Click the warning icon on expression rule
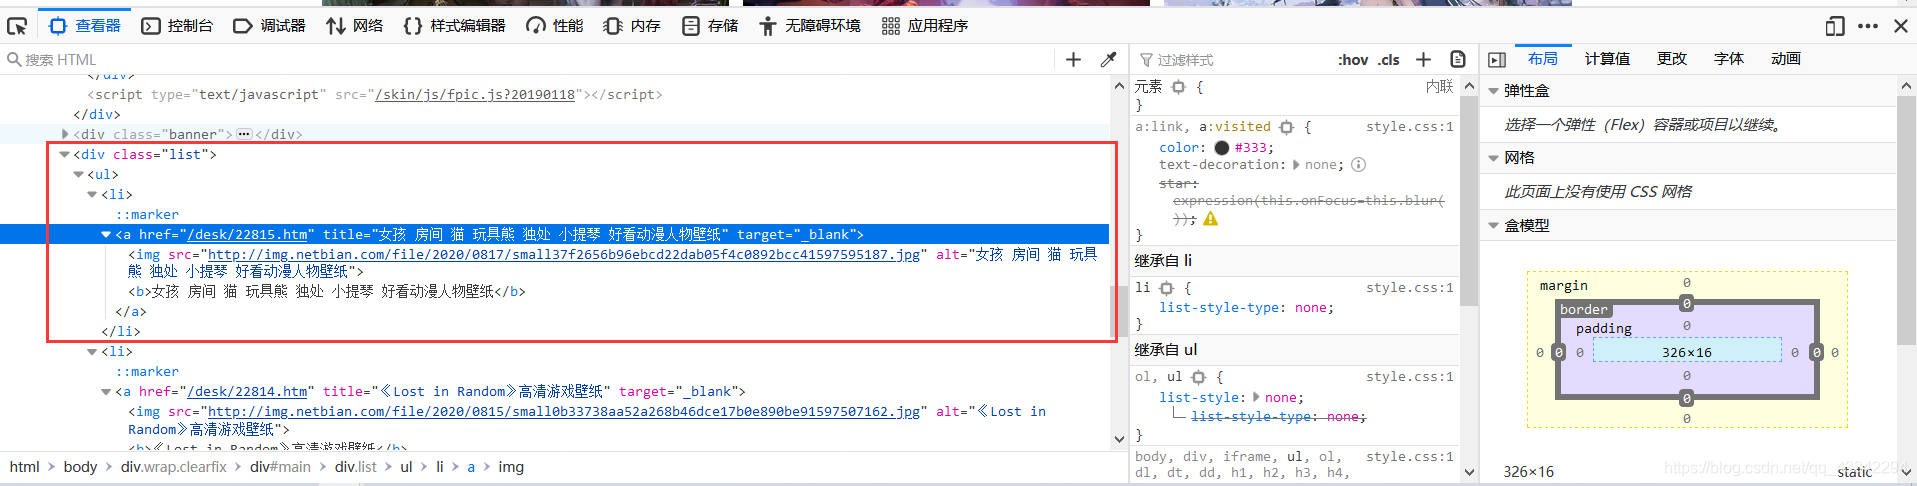 (1210, 219)
